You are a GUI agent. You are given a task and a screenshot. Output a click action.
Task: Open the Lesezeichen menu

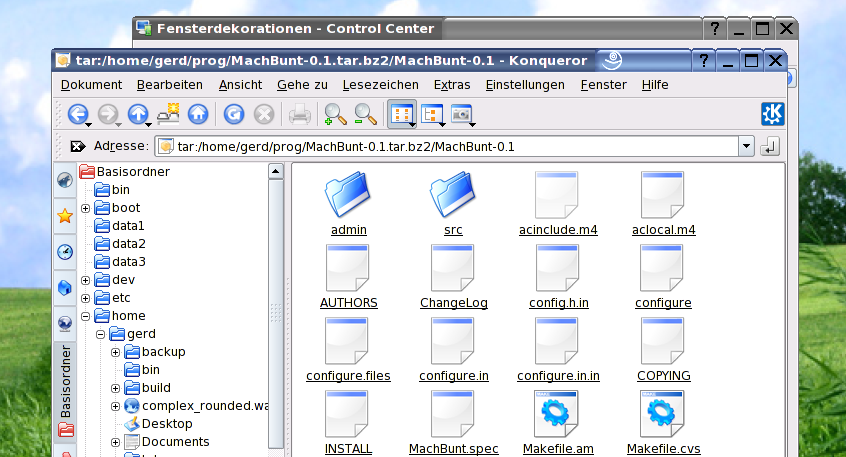click(380, 85)
